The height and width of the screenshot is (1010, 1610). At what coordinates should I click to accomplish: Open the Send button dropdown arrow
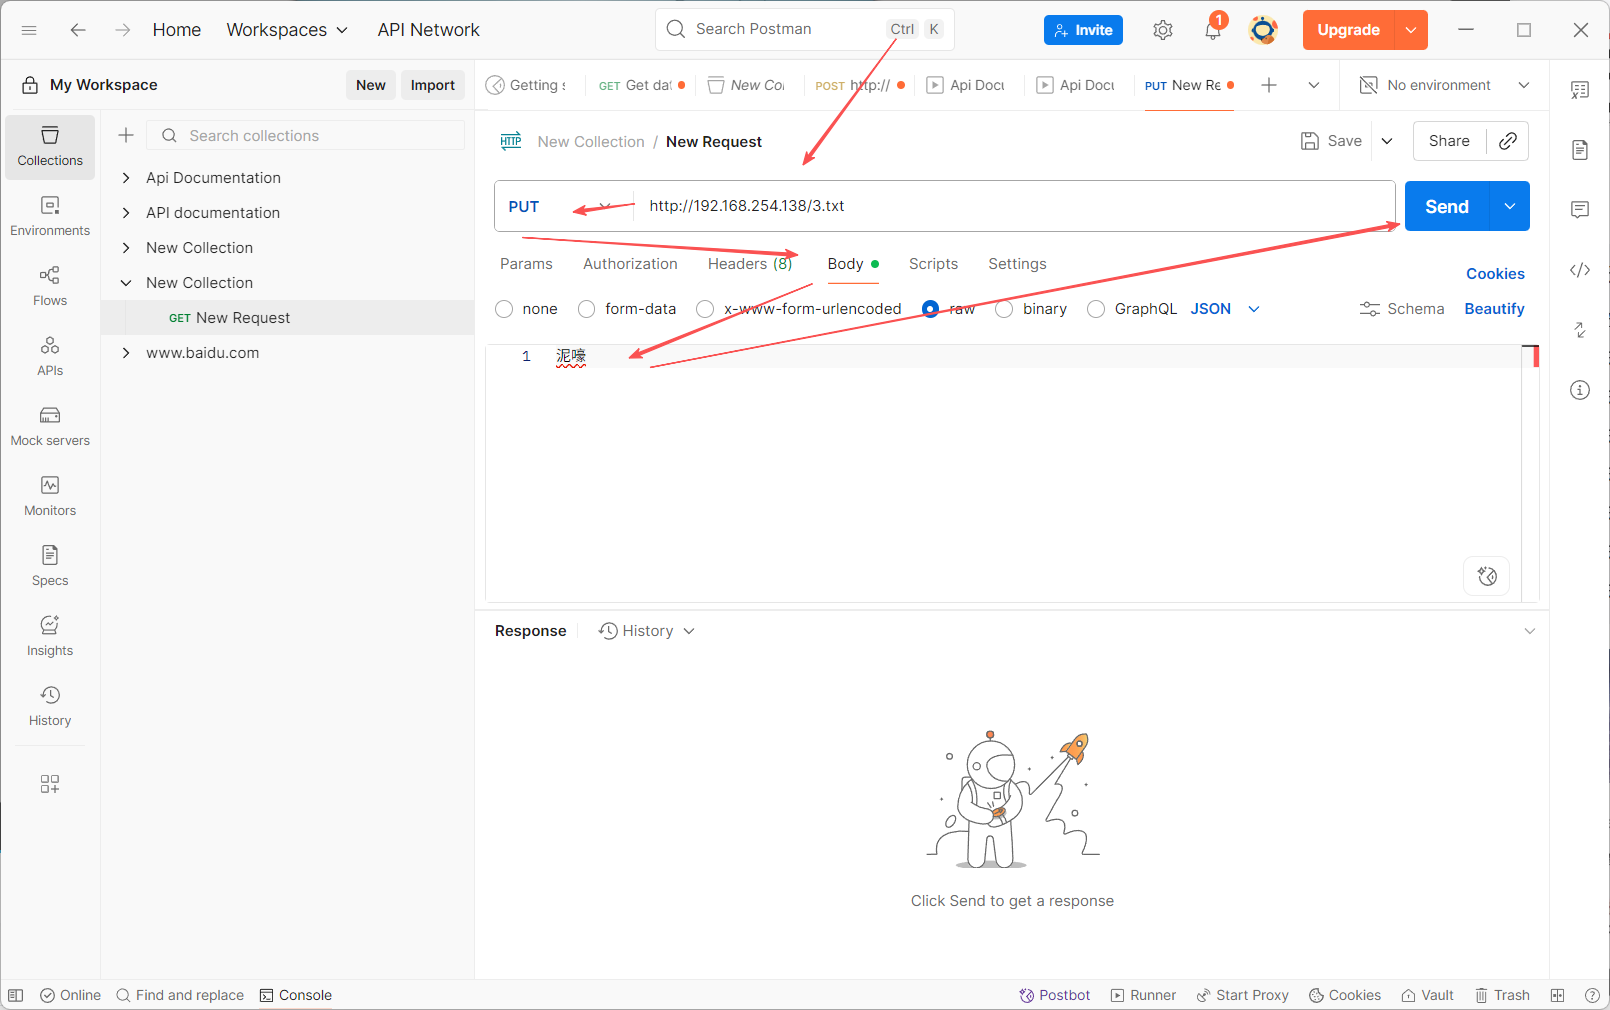[1510, 206]
